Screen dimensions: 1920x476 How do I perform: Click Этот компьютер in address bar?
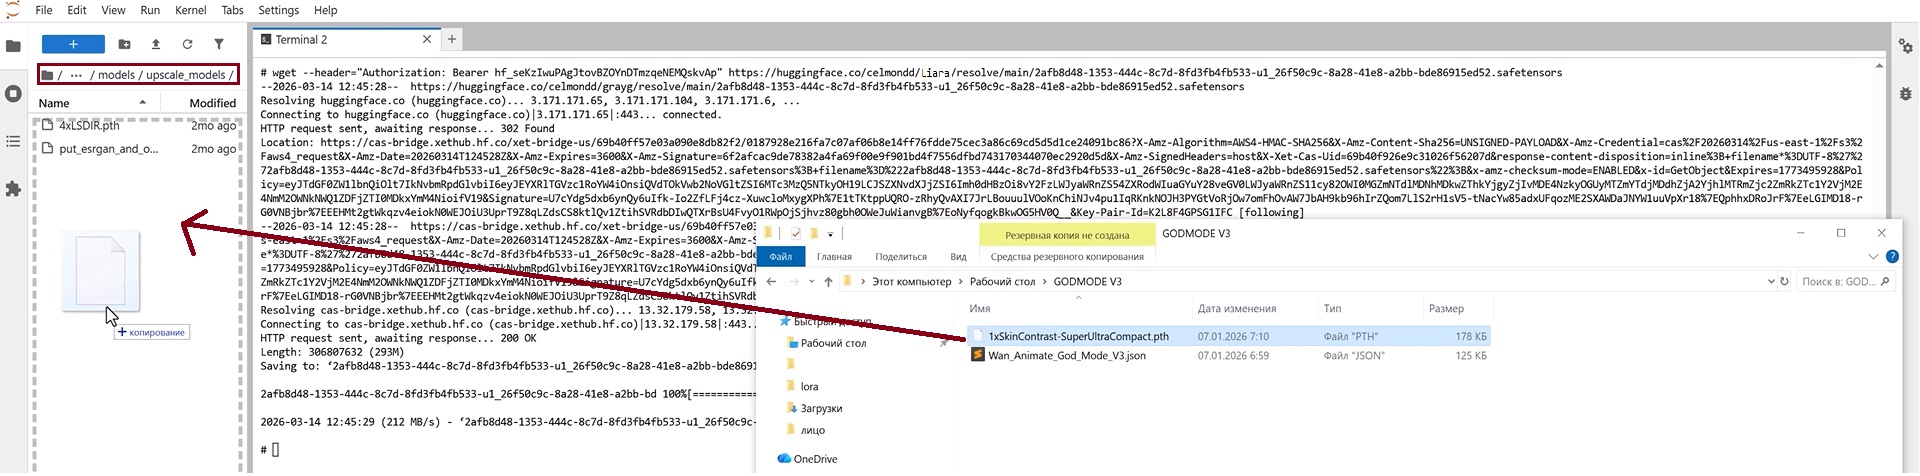911,282
